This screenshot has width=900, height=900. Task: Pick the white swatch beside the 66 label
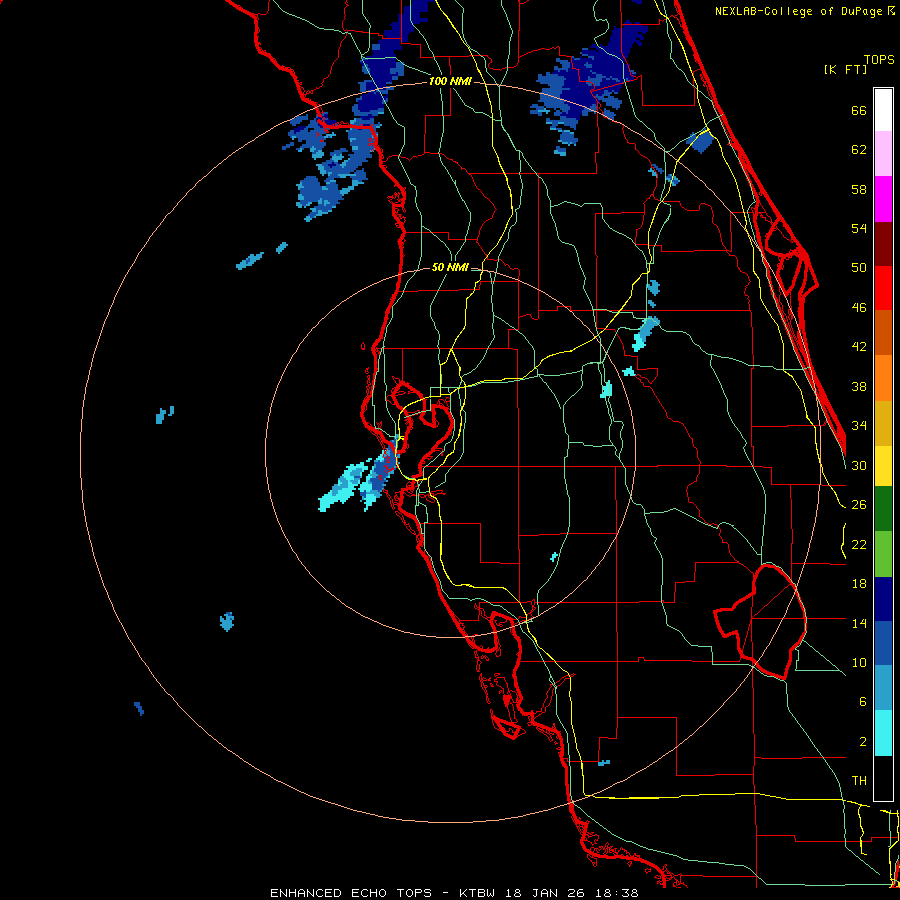[883, 110]
